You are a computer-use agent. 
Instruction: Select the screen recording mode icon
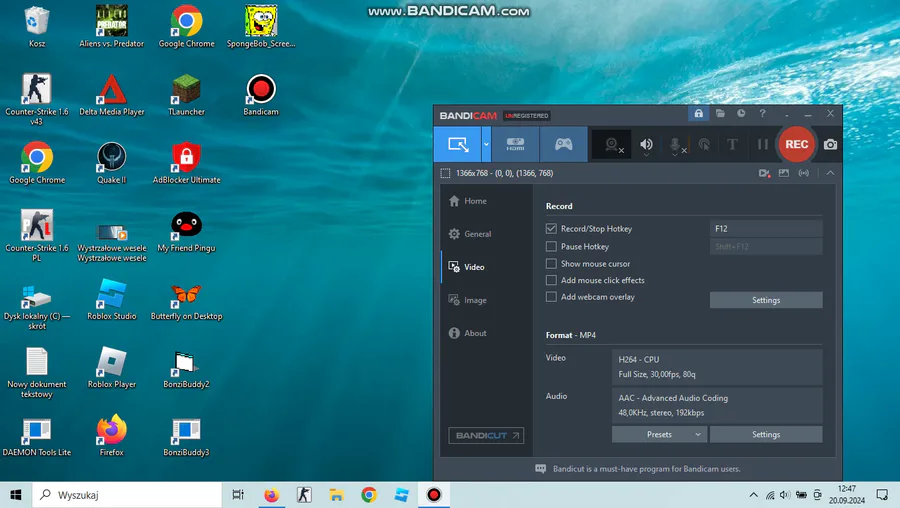(x=457, y=144)
